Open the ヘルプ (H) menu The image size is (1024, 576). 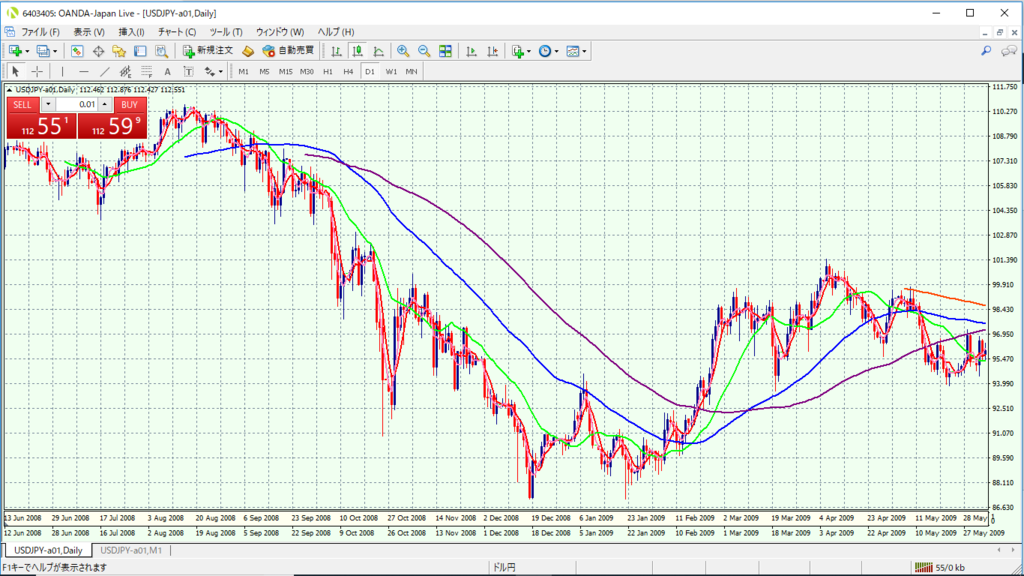336,32
